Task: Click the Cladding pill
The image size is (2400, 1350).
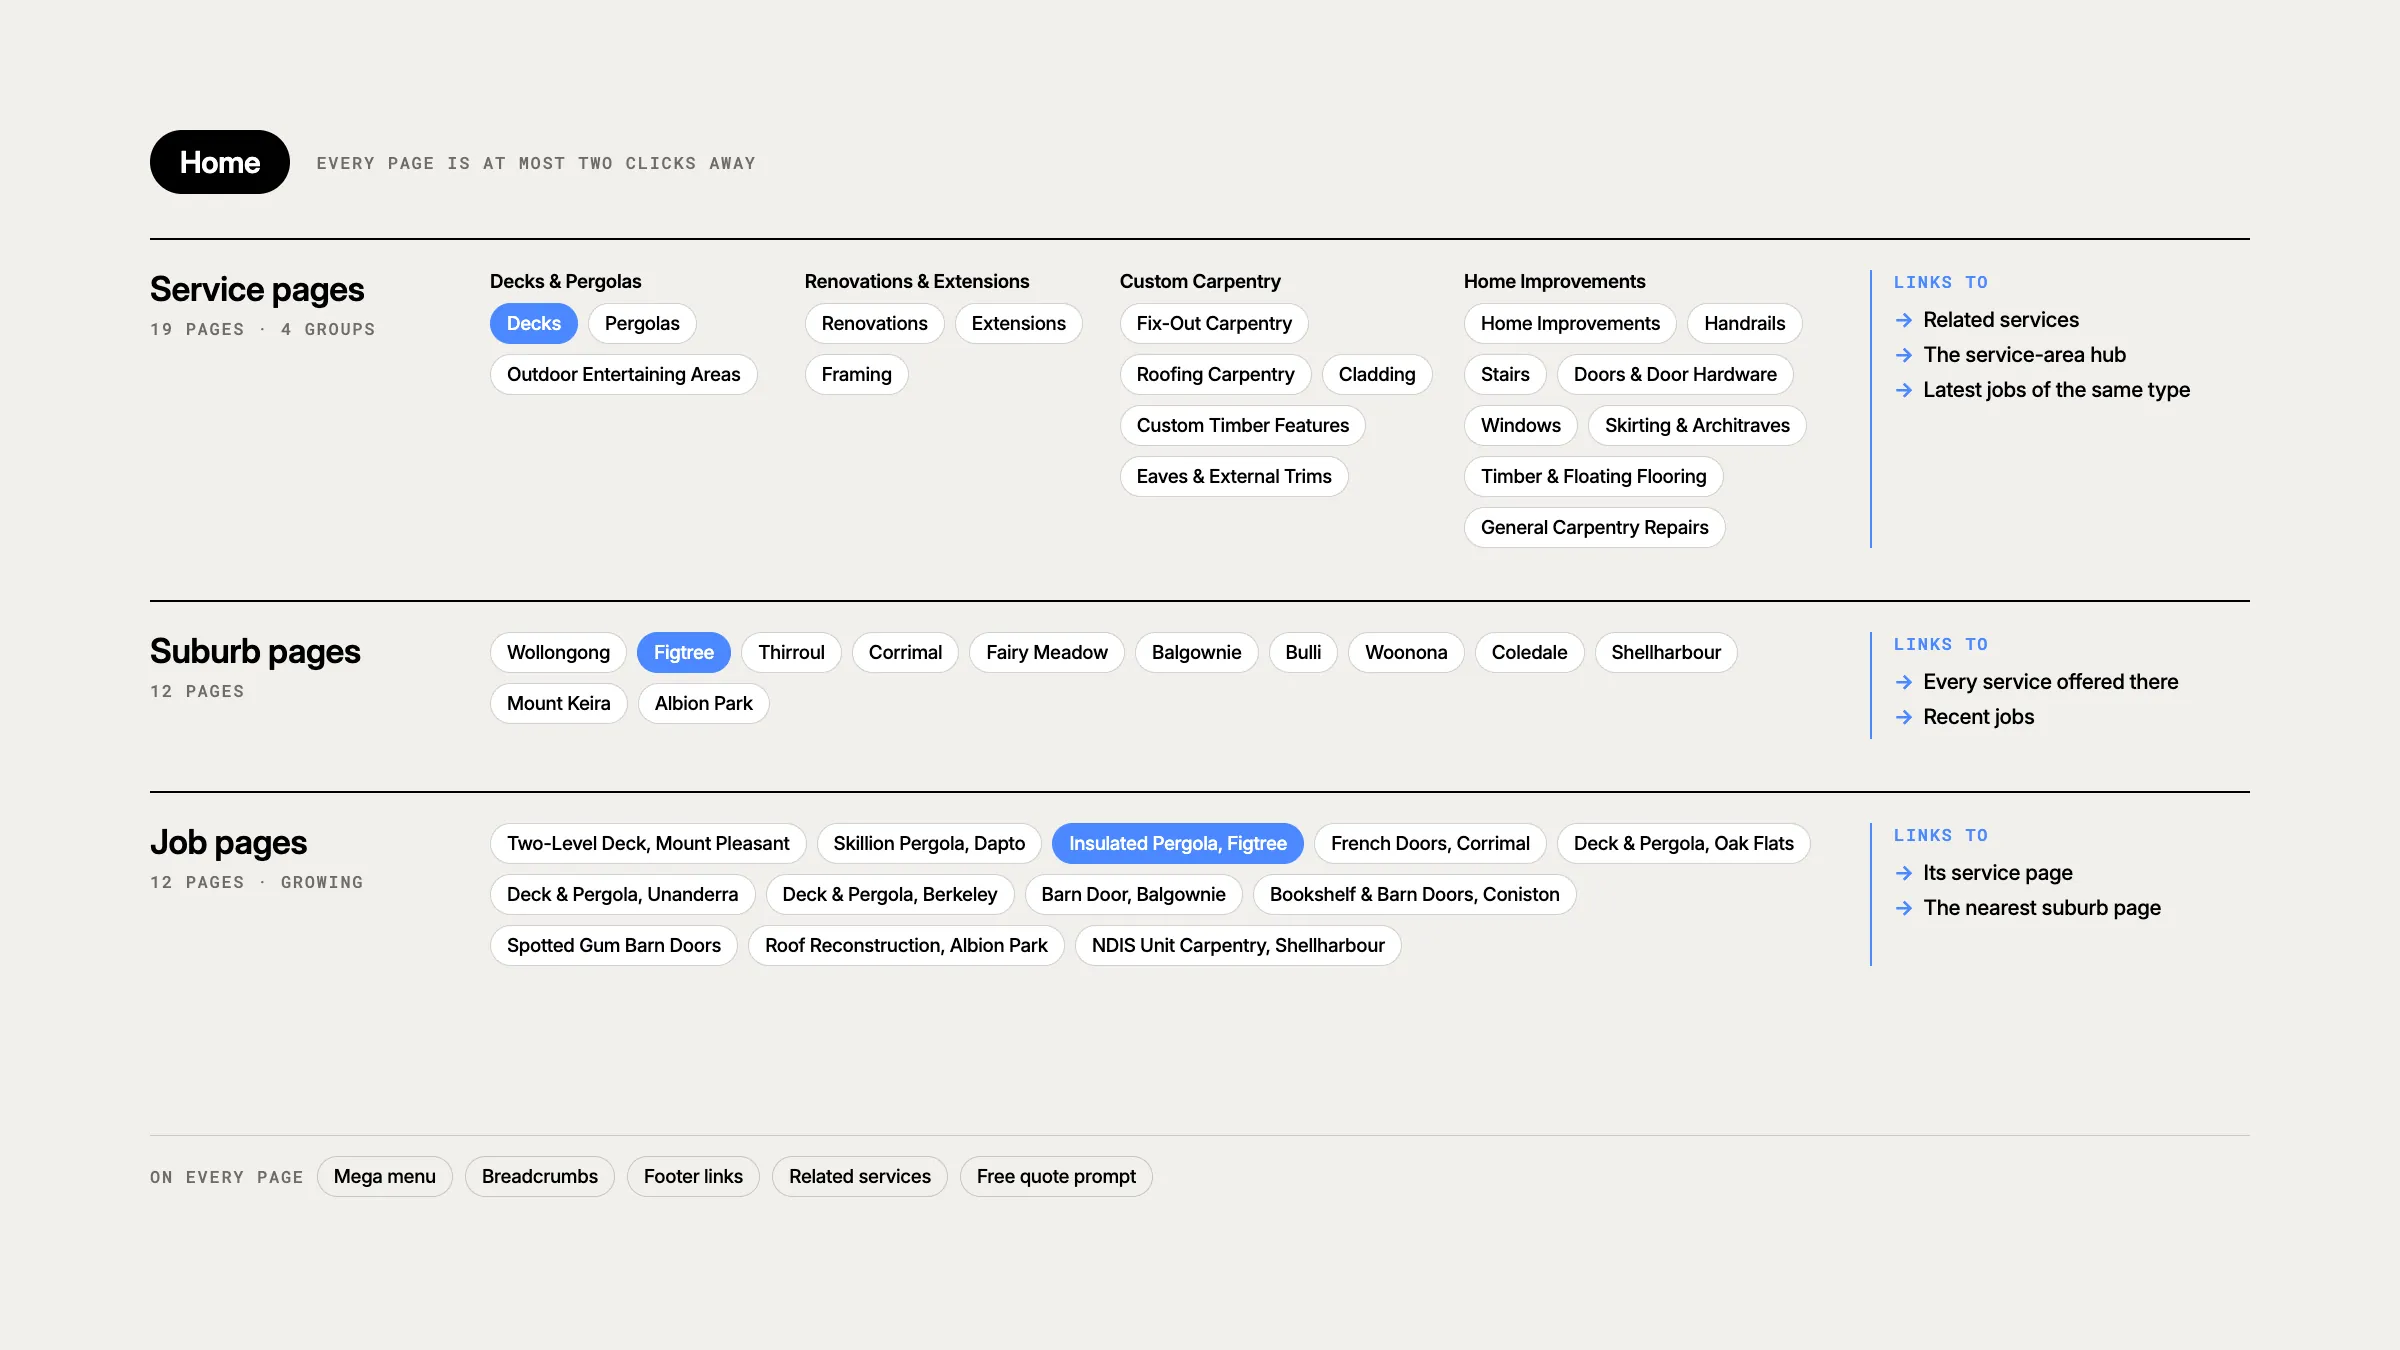Action: [x=1377, y=374]
